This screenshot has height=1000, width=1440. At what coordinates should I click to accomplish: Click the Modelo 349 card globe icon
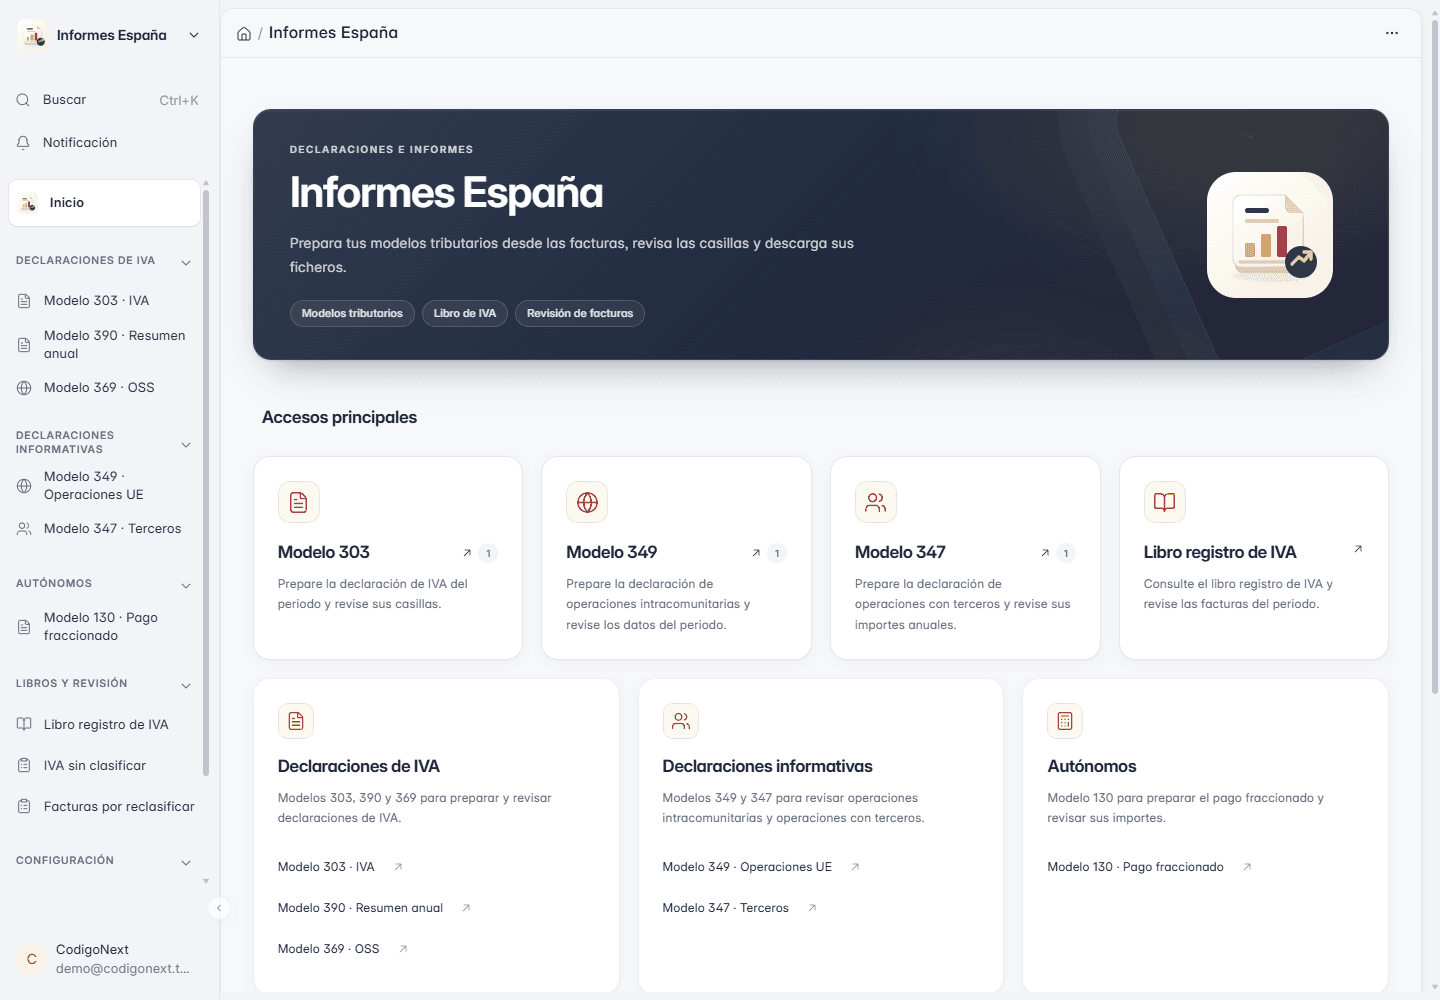click(587, 502)
